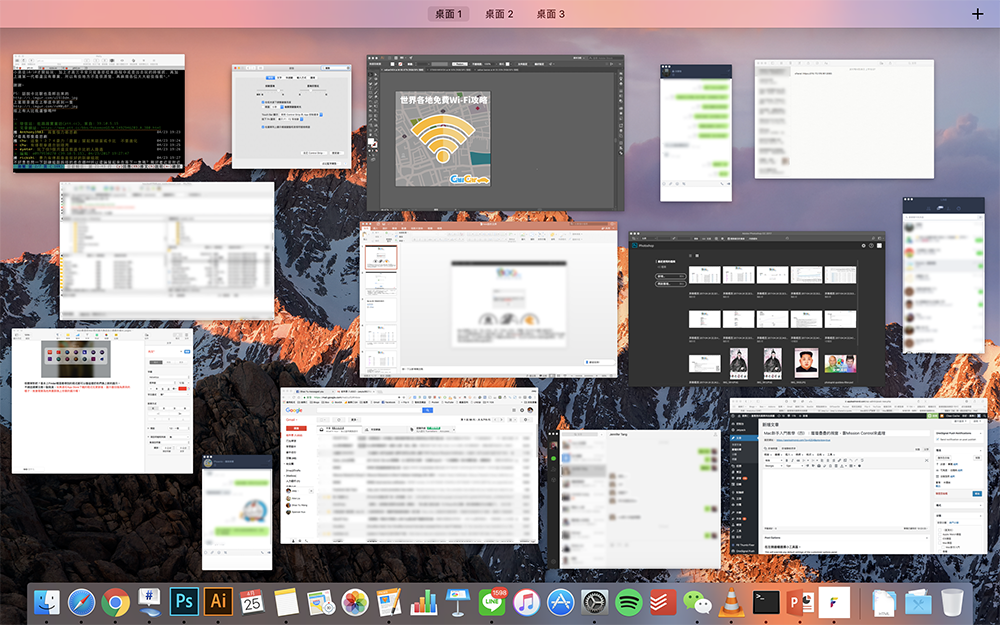
Task: Open the yellow Notes app in Dock
Action: click(286, 602)
